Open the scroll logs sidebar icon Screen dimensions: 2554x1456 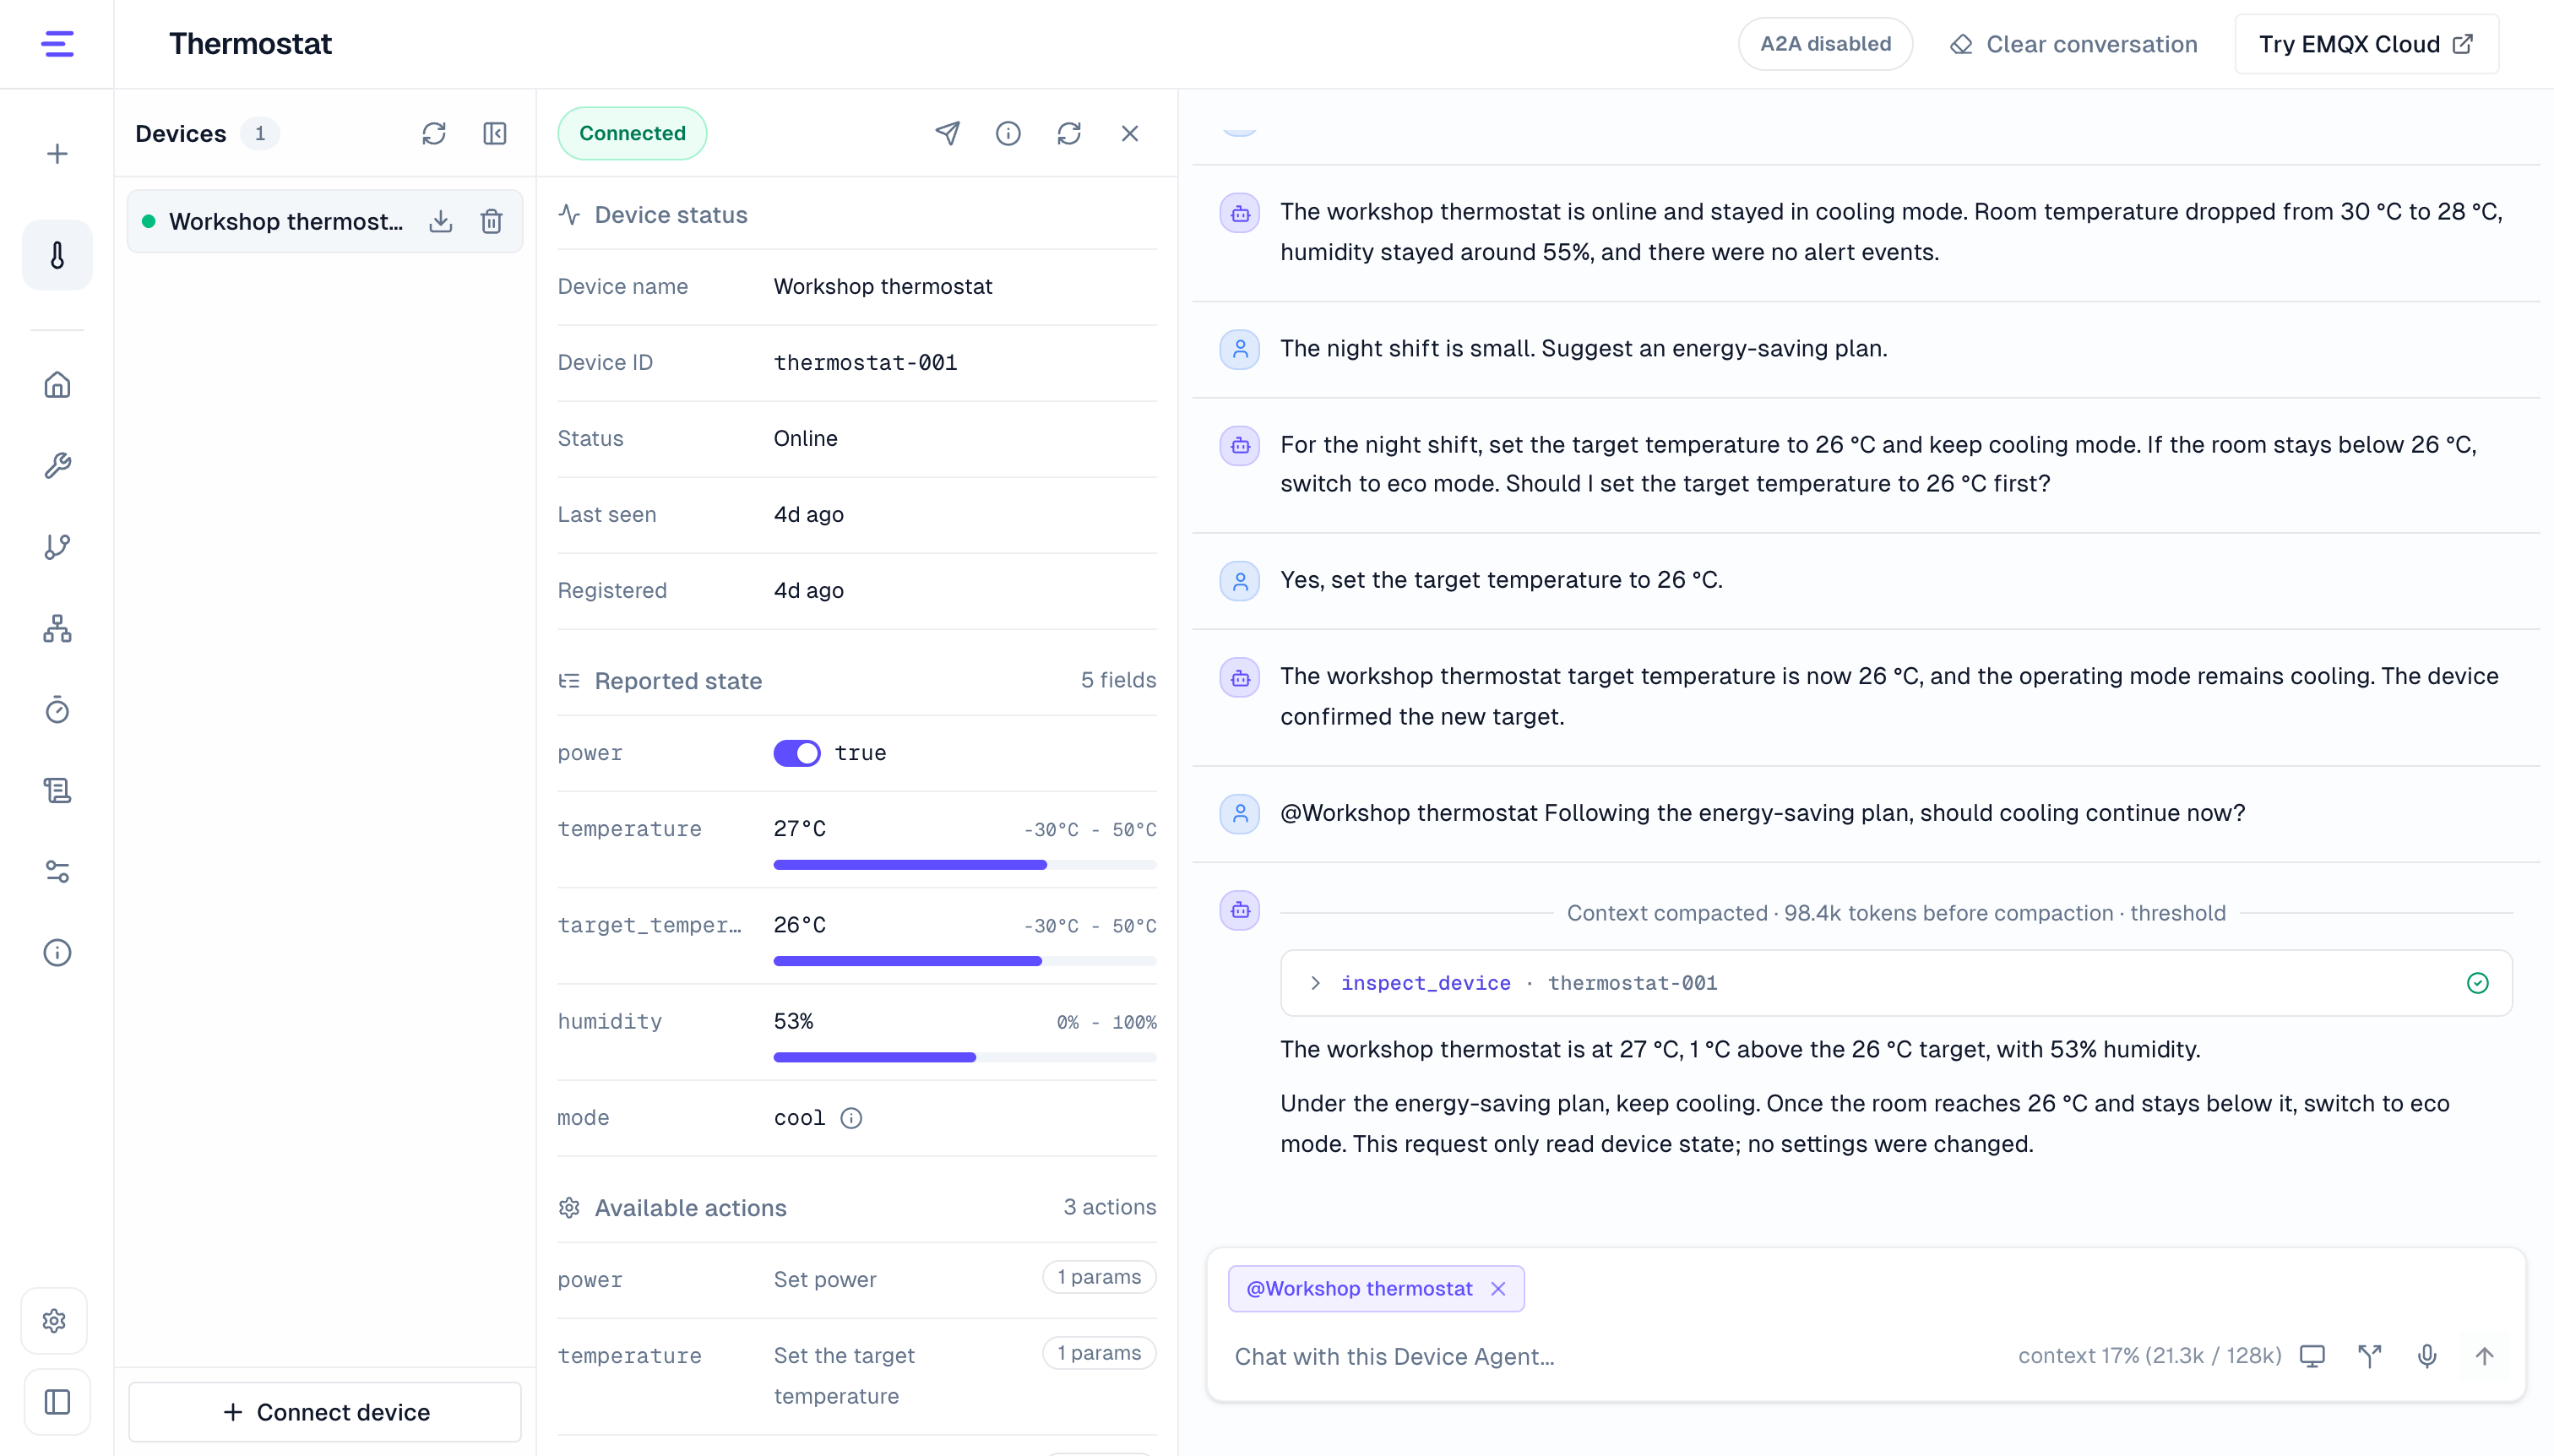57,791
